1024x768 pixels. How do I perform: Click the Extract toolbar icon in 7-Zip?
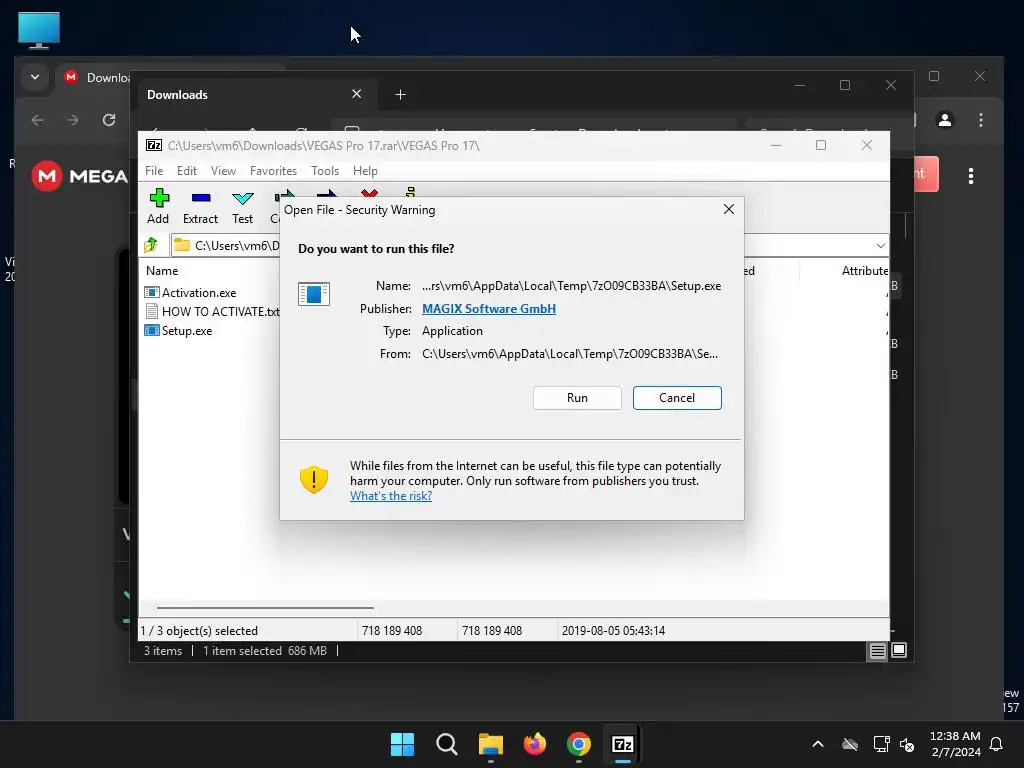pos(200,206)
